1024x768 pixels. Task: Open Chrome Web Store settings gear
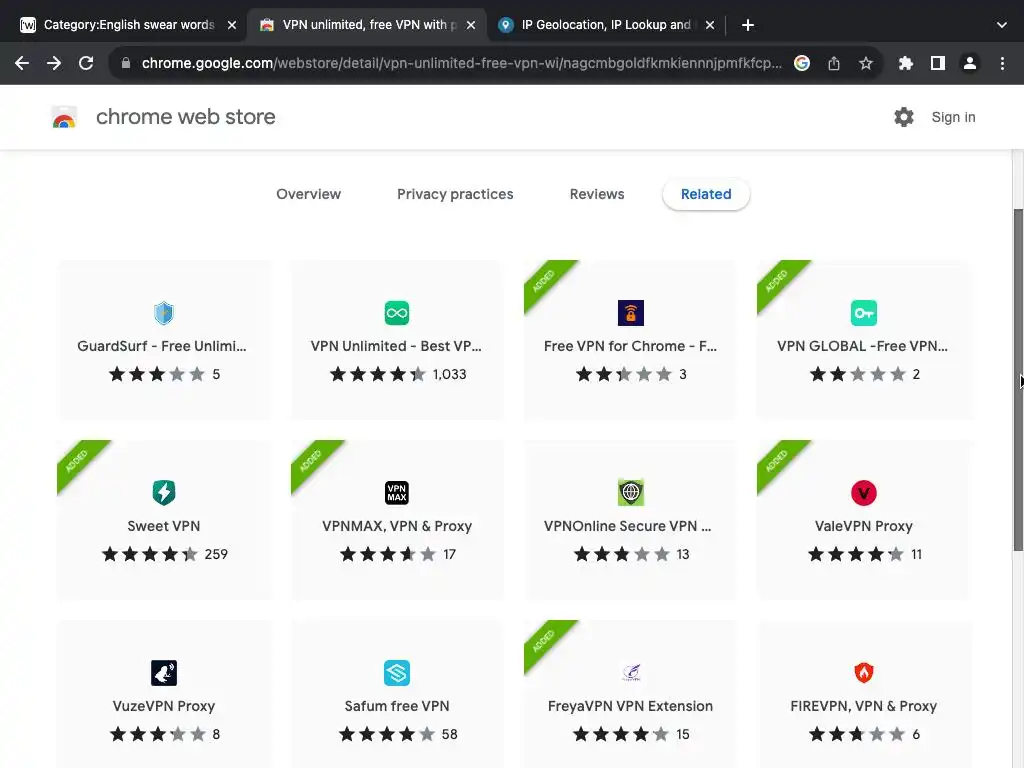coord(904,117)
